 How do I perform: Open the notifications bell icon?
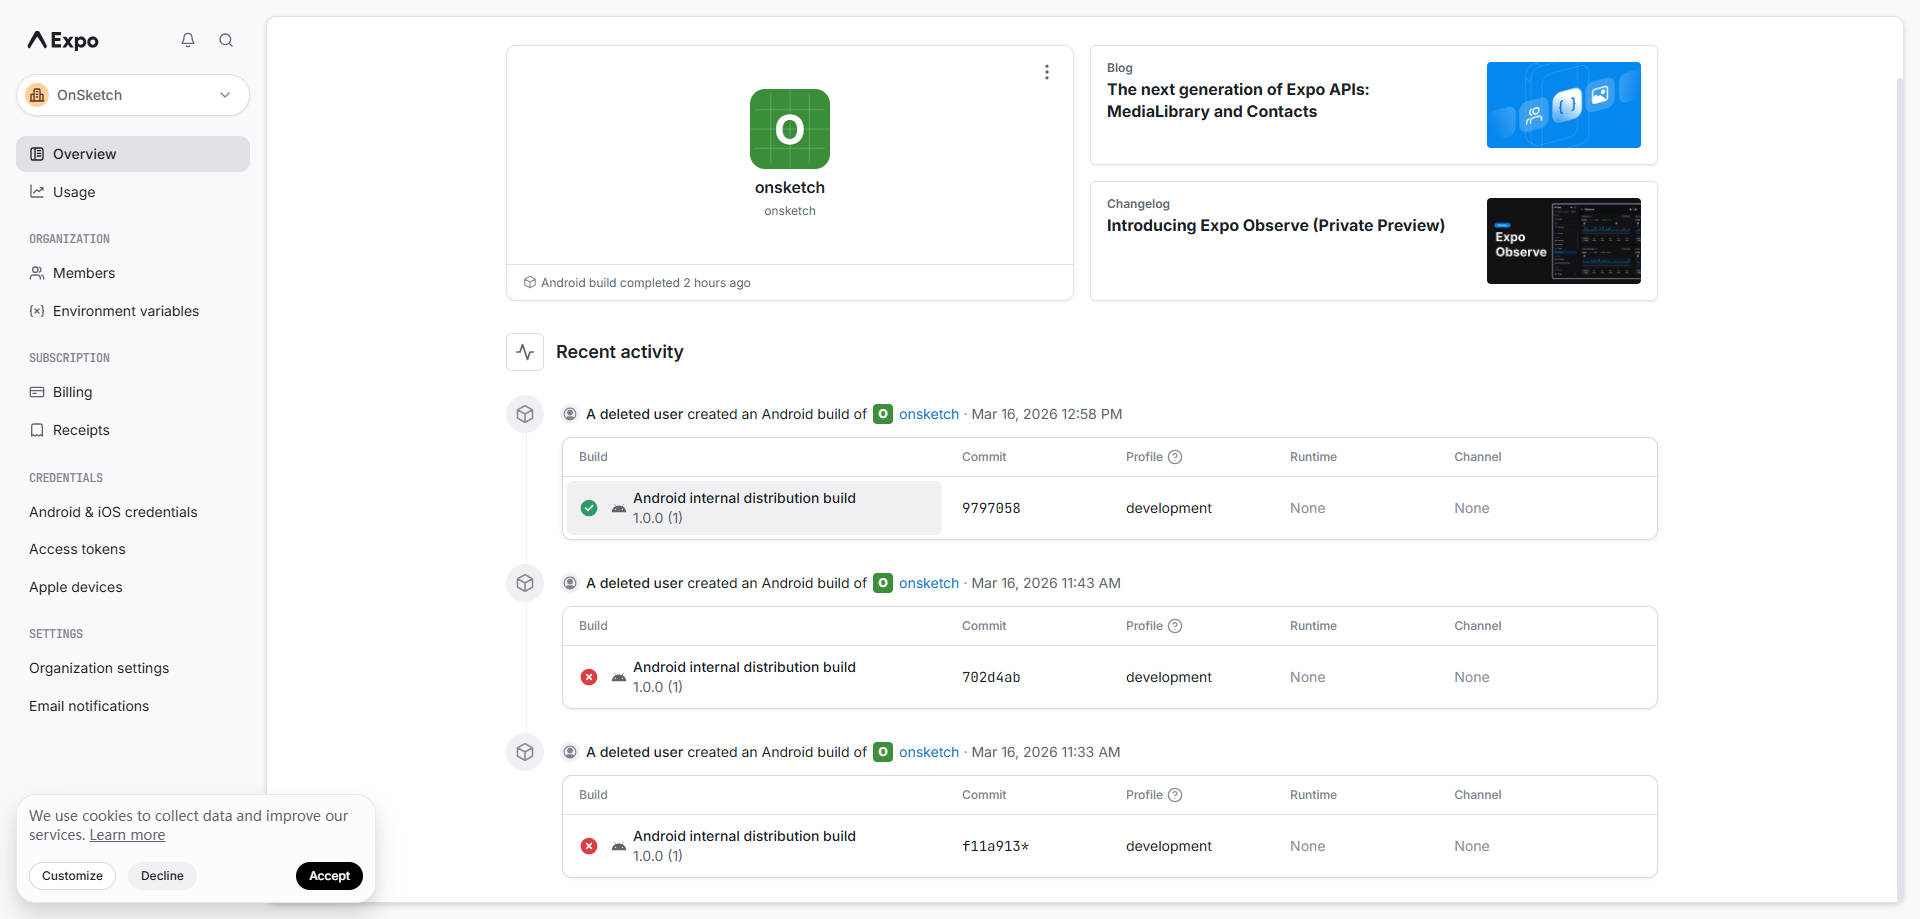point(188,40)
